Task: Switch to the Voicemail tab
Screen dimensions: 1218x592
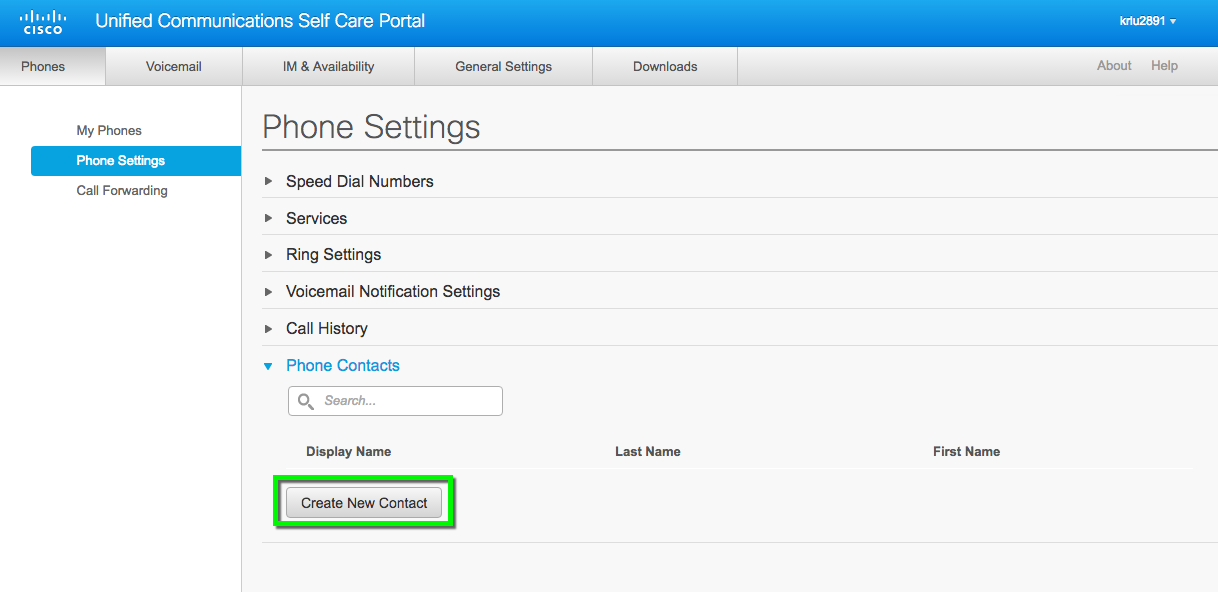Action: [x=174, y=66]
